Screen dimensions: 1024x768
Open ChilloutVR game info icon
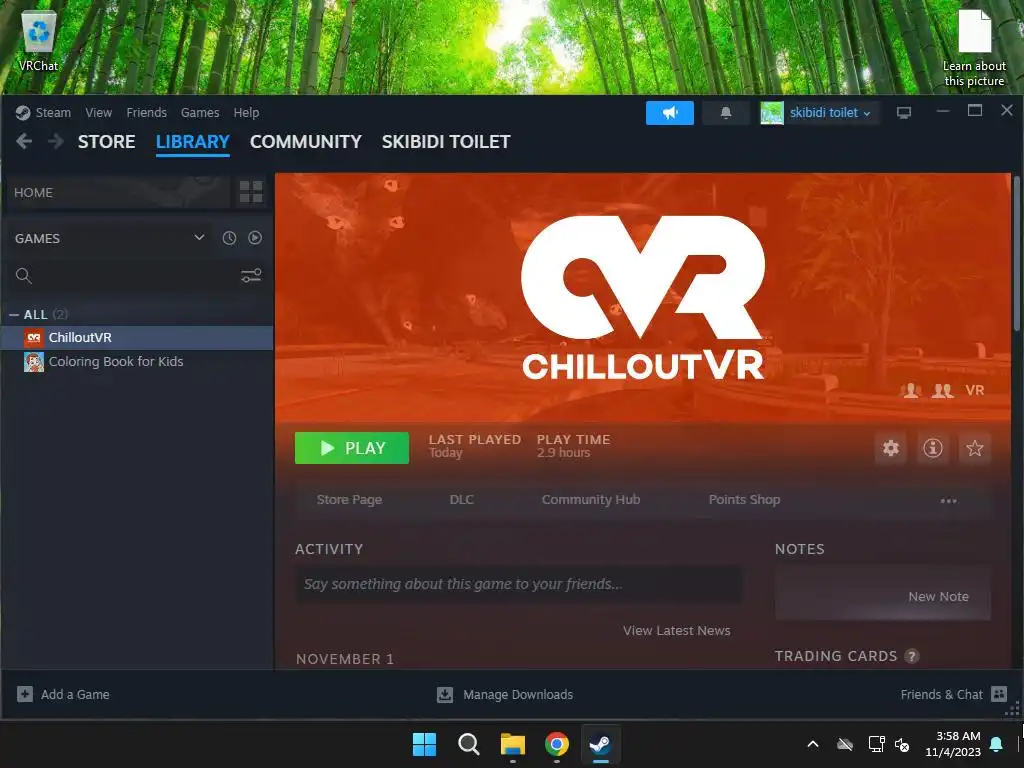tap(933, 448)
